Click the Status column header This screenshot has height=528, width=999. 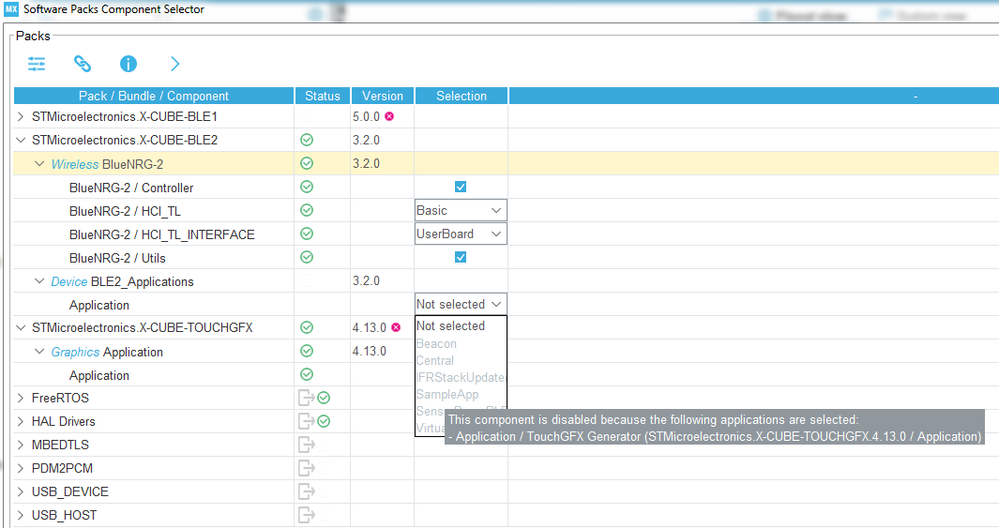(x=322, y=96)
